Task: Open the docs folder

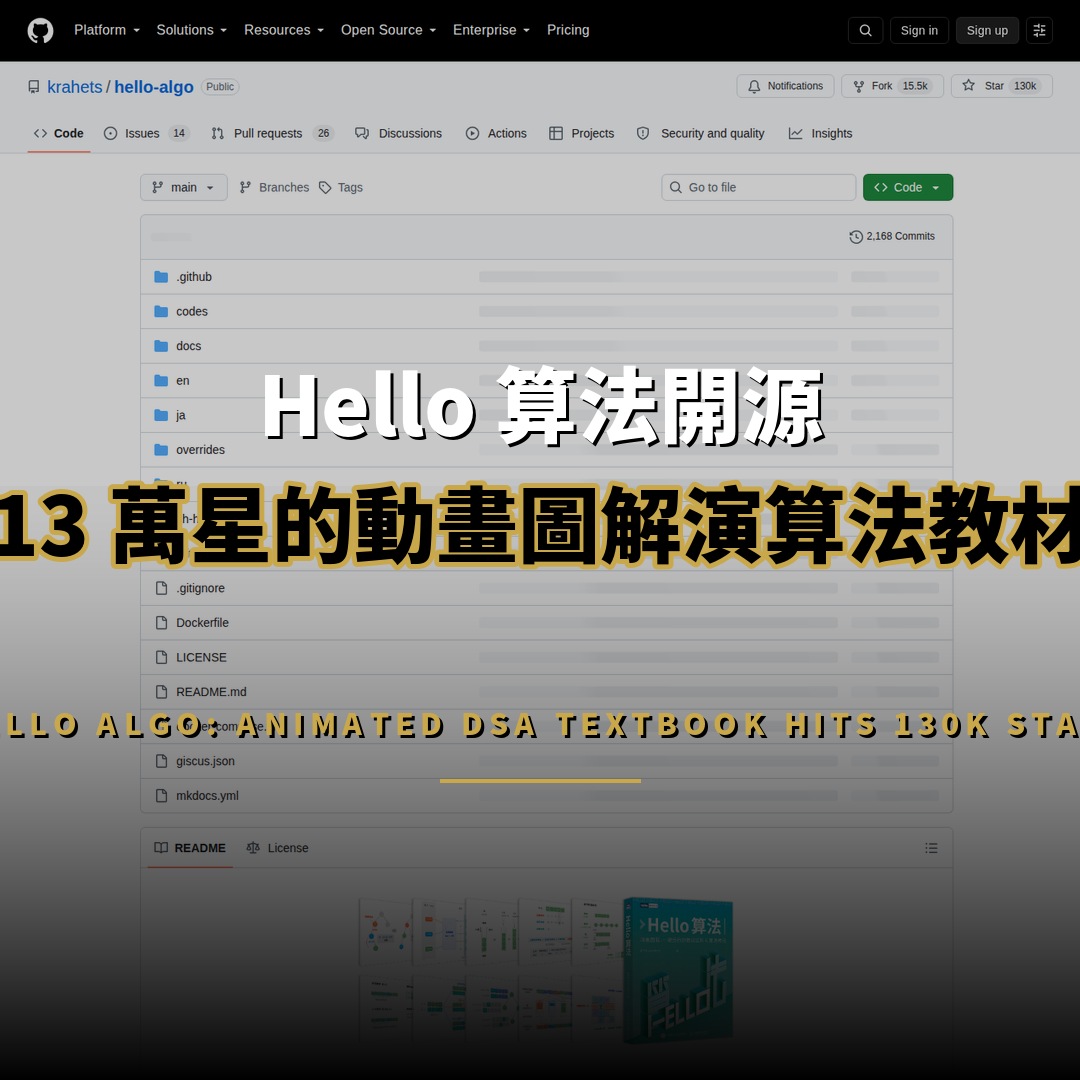Action: (x=188, y=346)
